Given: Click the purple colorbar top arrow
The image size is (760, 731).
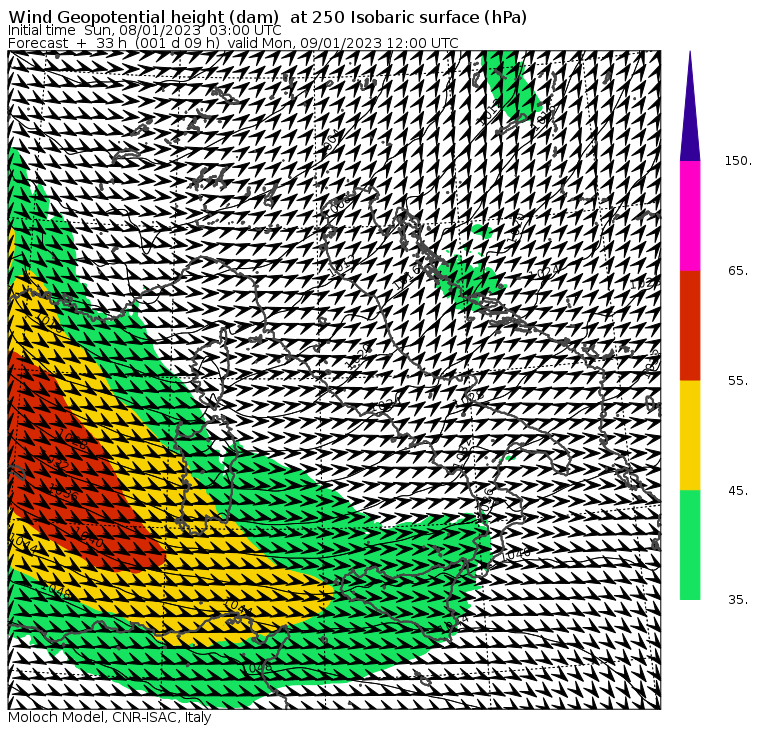Looking at the screenshot, I should [x=690, y=106].
